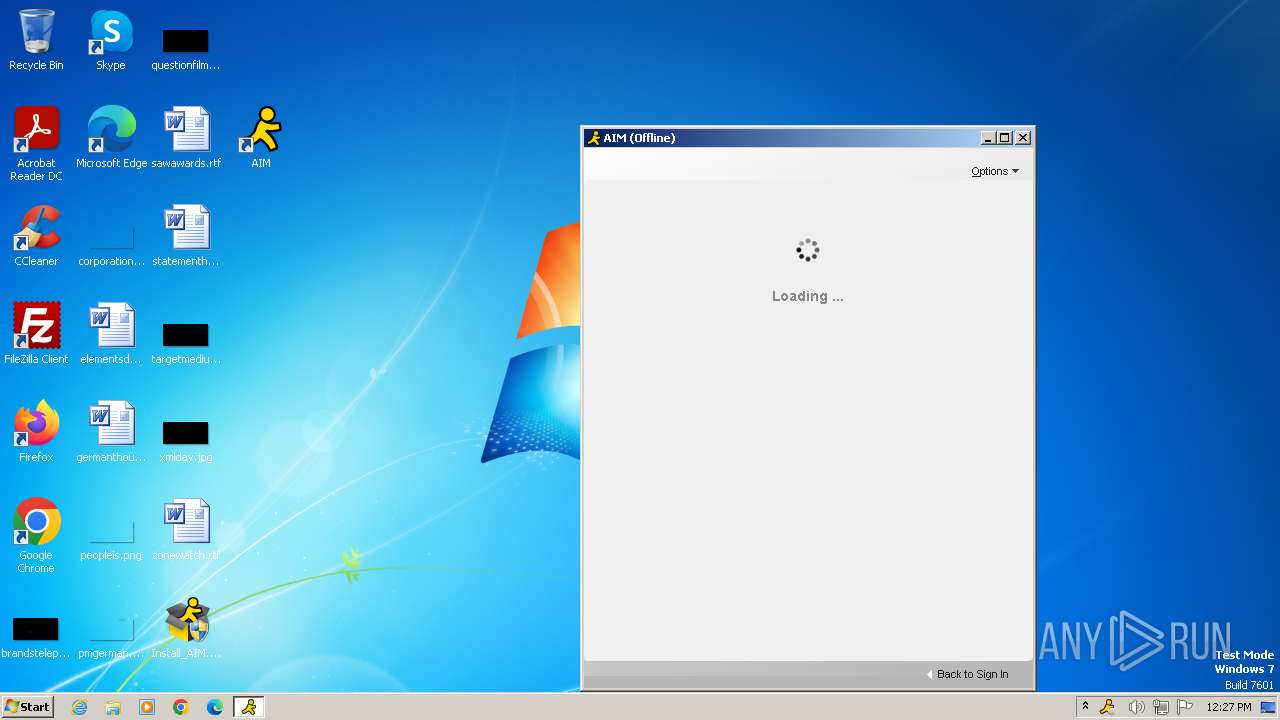
Task: Switch to AIM taskbar button
Action: click(x=249, y=707)
